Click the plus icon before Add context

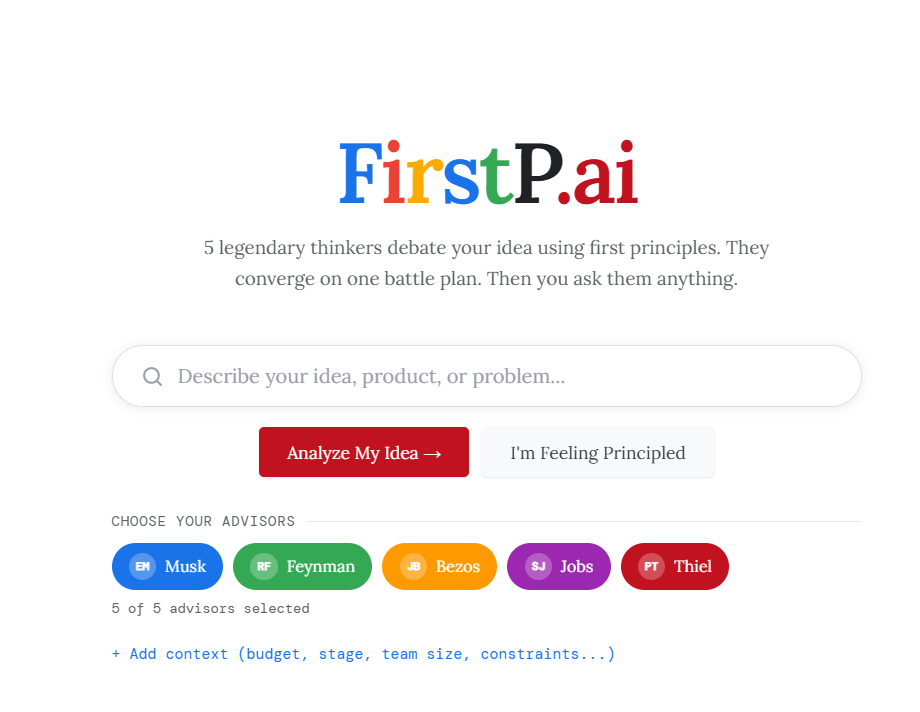[x=117, y=653]
